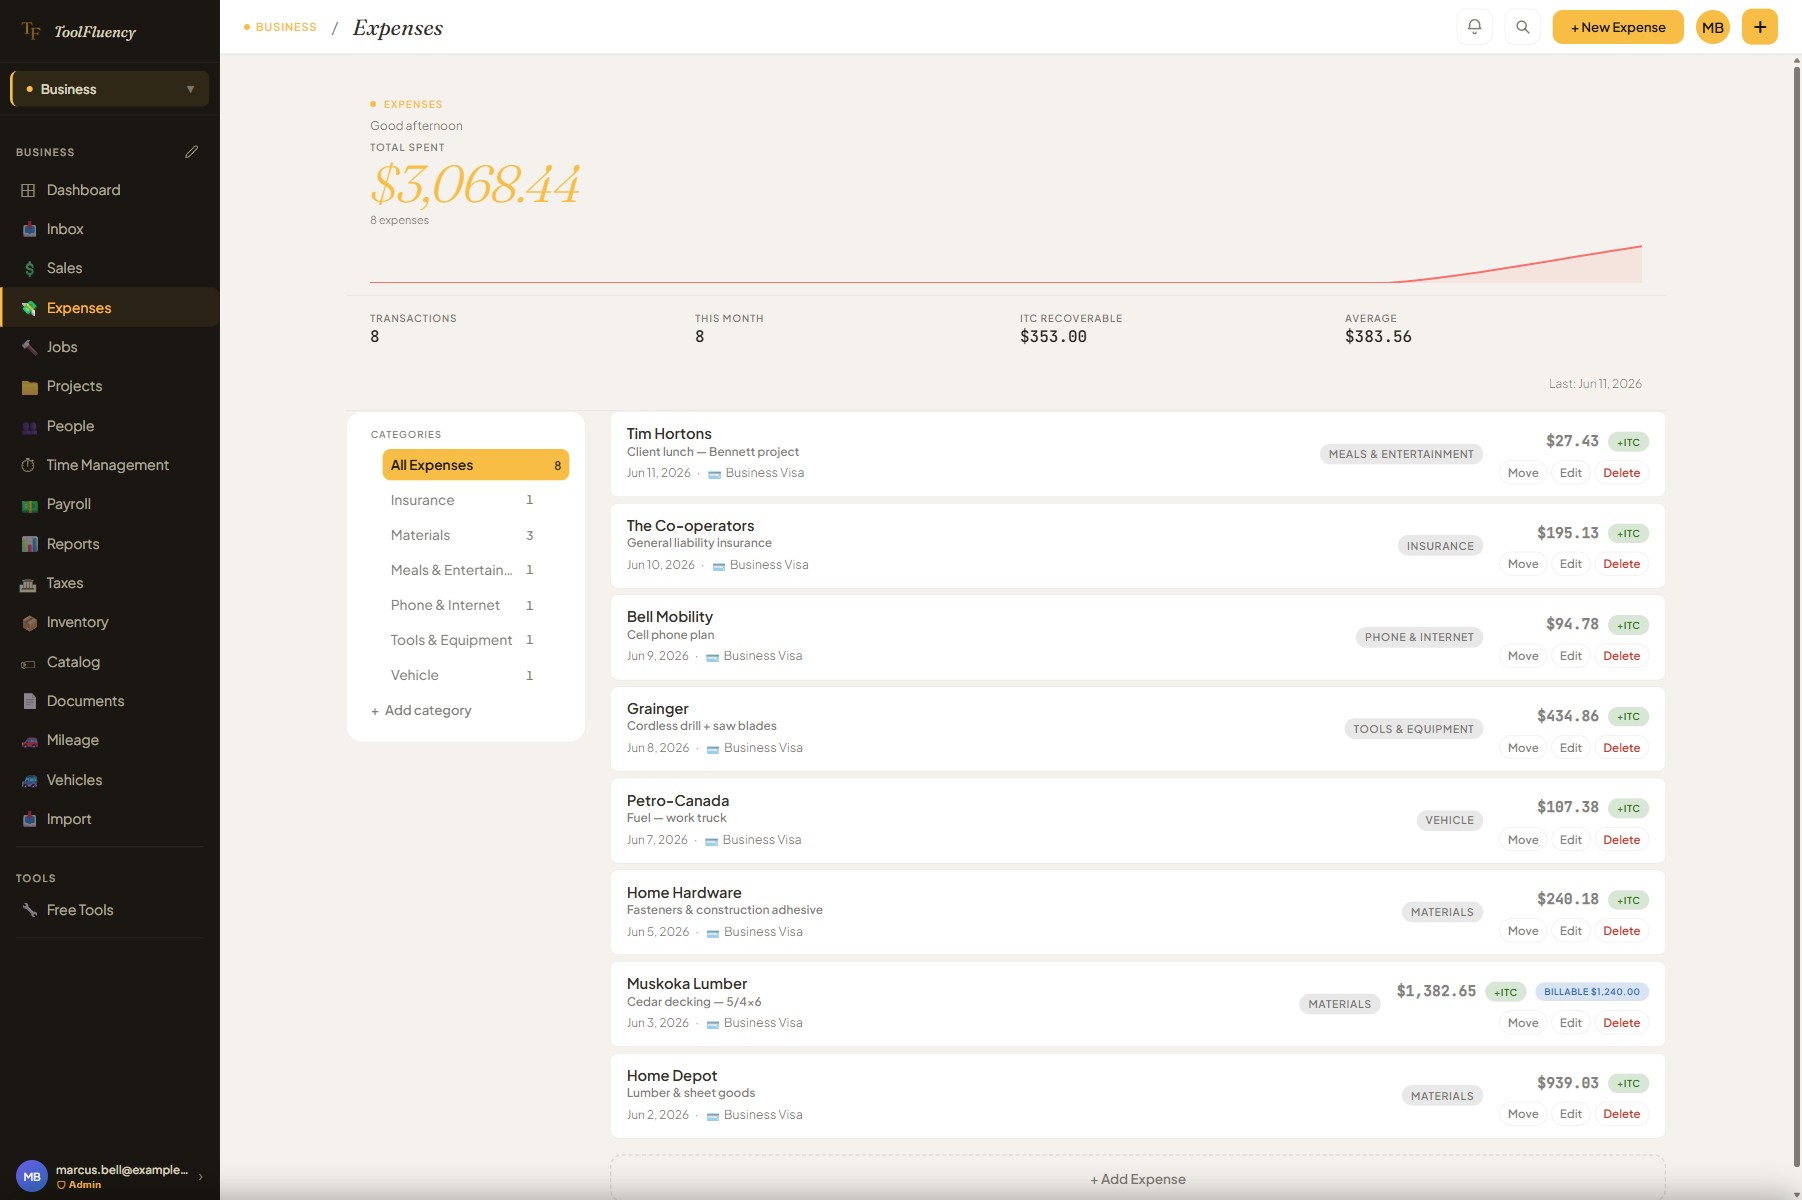
Task: Expand the marcus.bell account chevron
Action: pos(201,1177)
